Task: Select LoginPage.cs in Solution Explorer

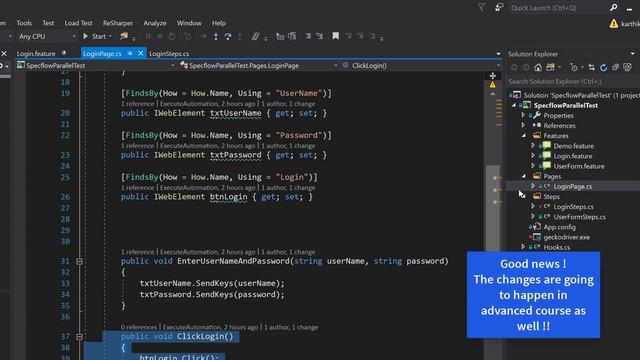Action: coord(573,187)
